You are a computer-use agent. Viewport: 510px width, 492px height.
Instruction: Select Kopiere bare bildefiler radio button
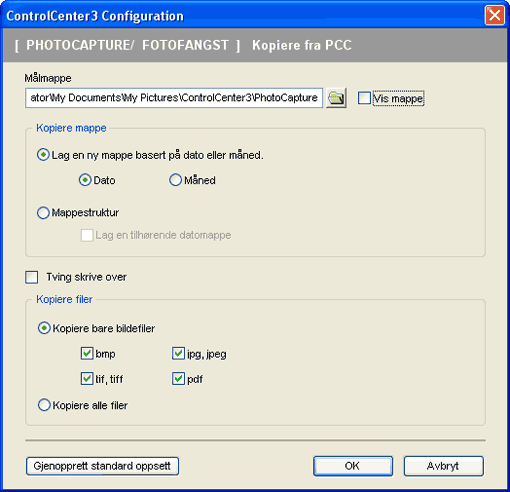(44, 328)
